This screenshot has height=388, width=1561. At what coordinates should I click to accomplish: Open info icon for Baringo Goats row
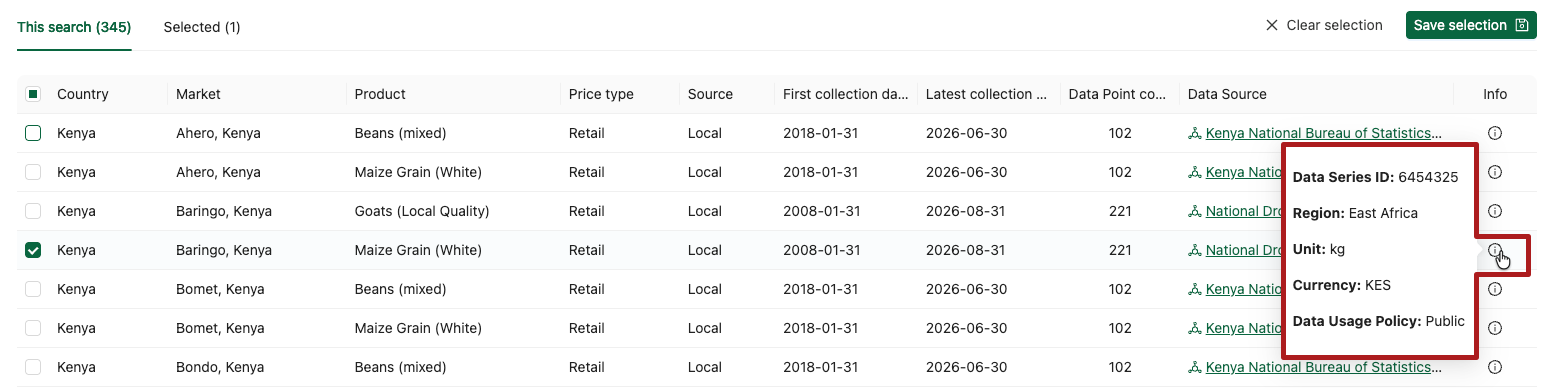tap(1495, 211)
